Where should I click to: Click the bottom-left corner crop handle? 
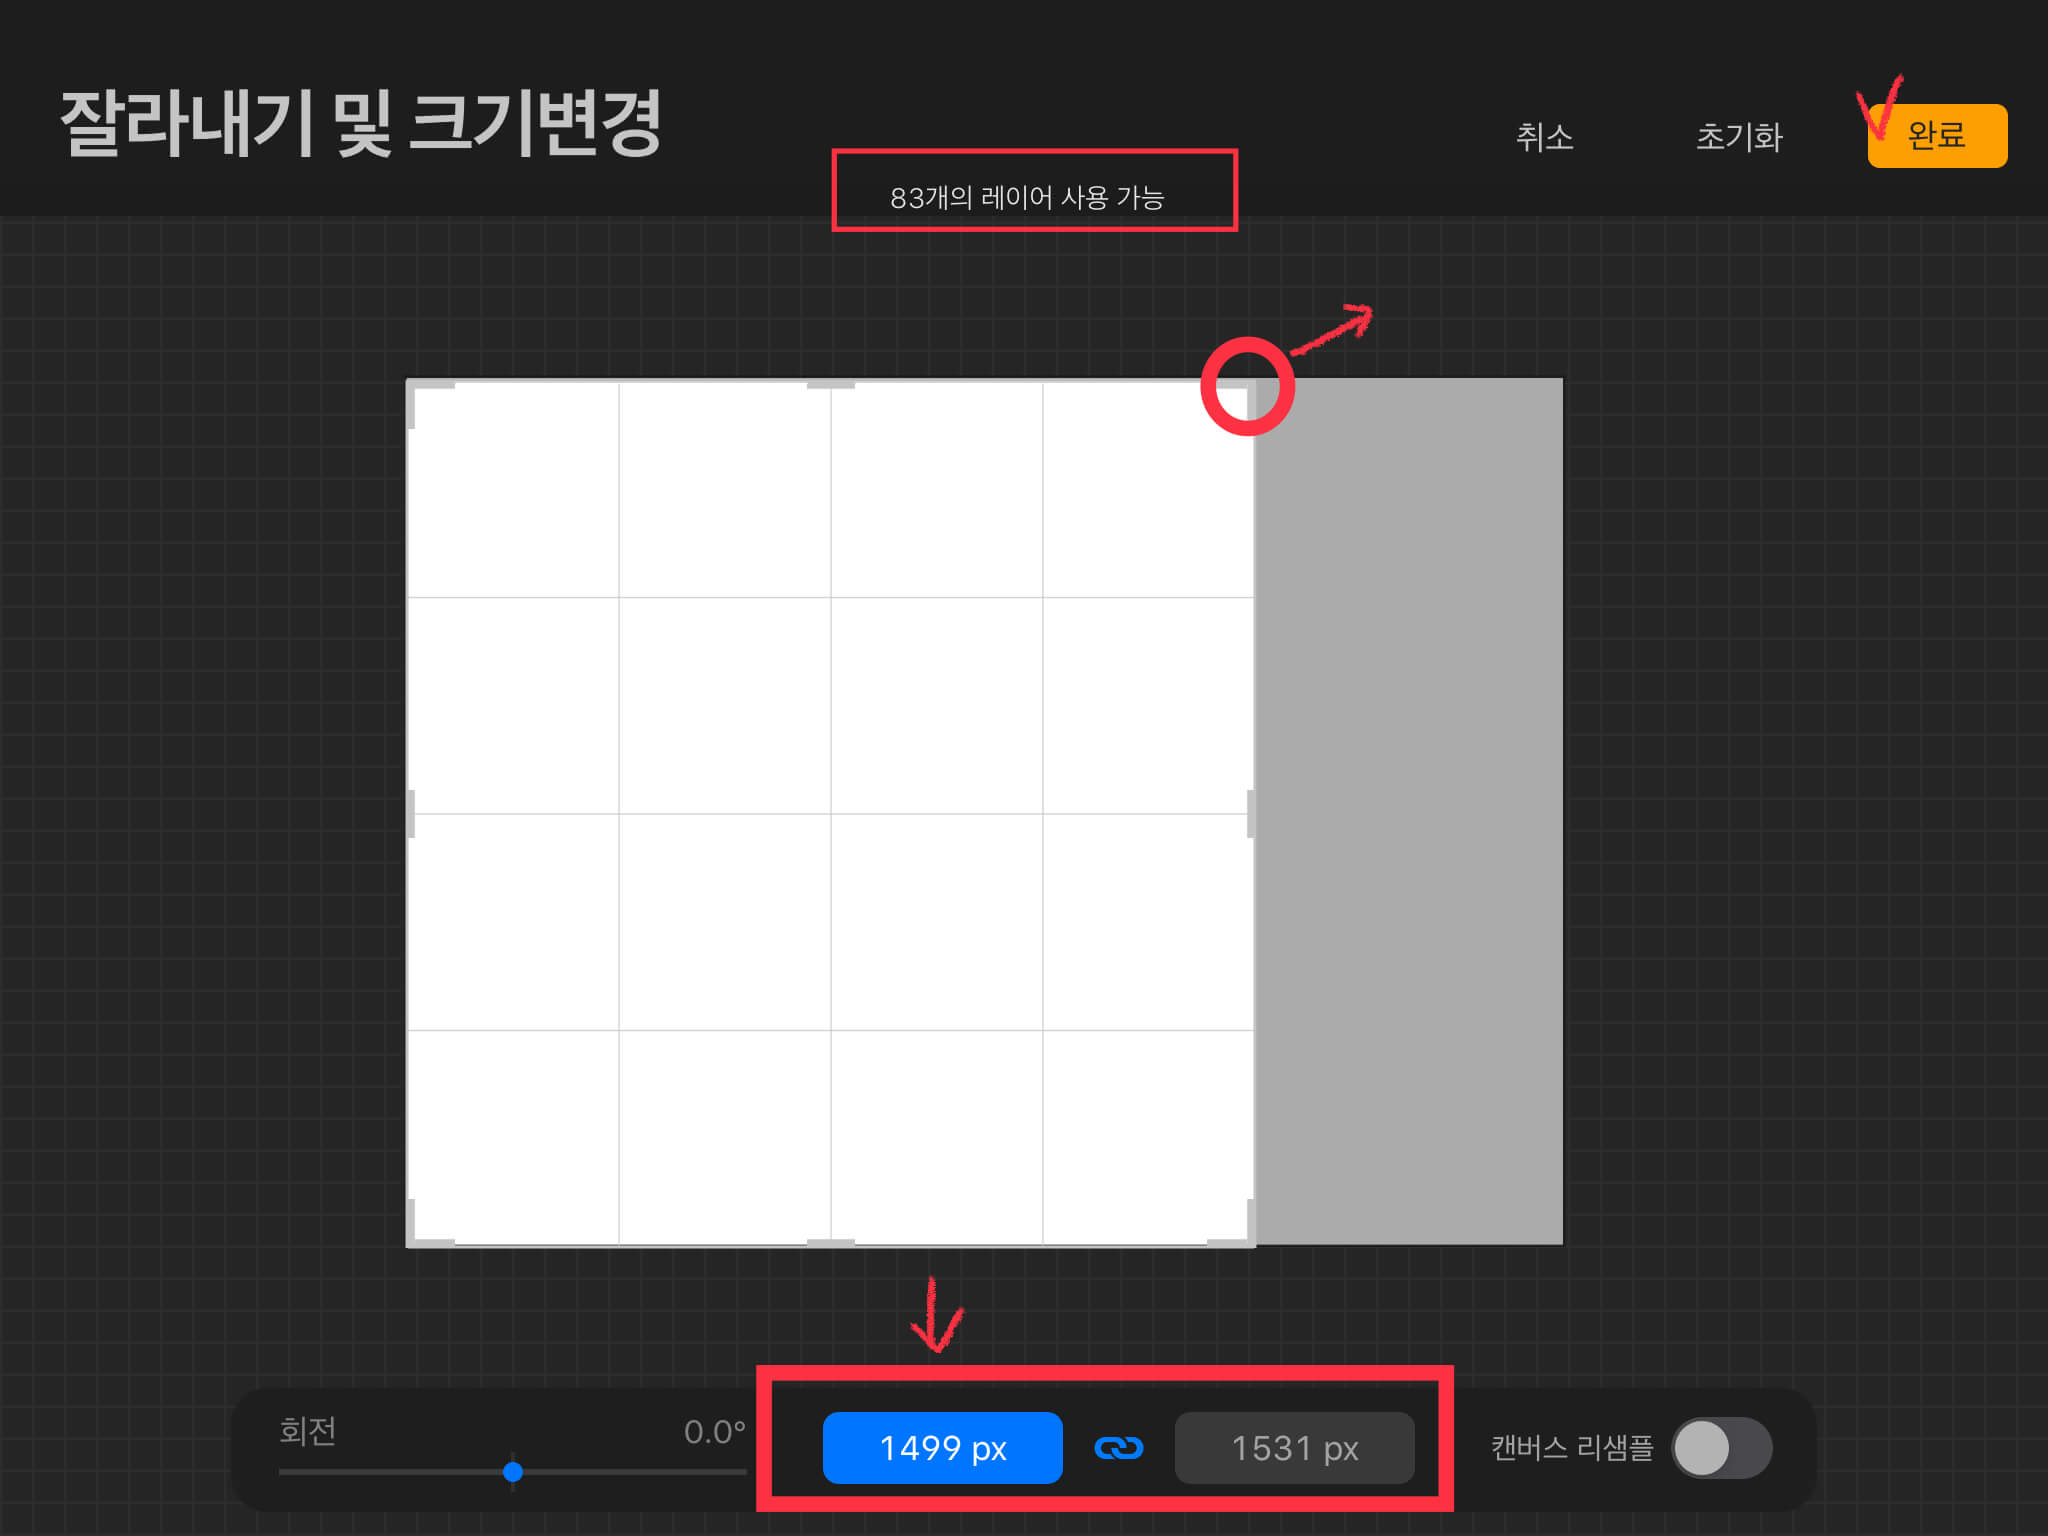[413, 1240]
